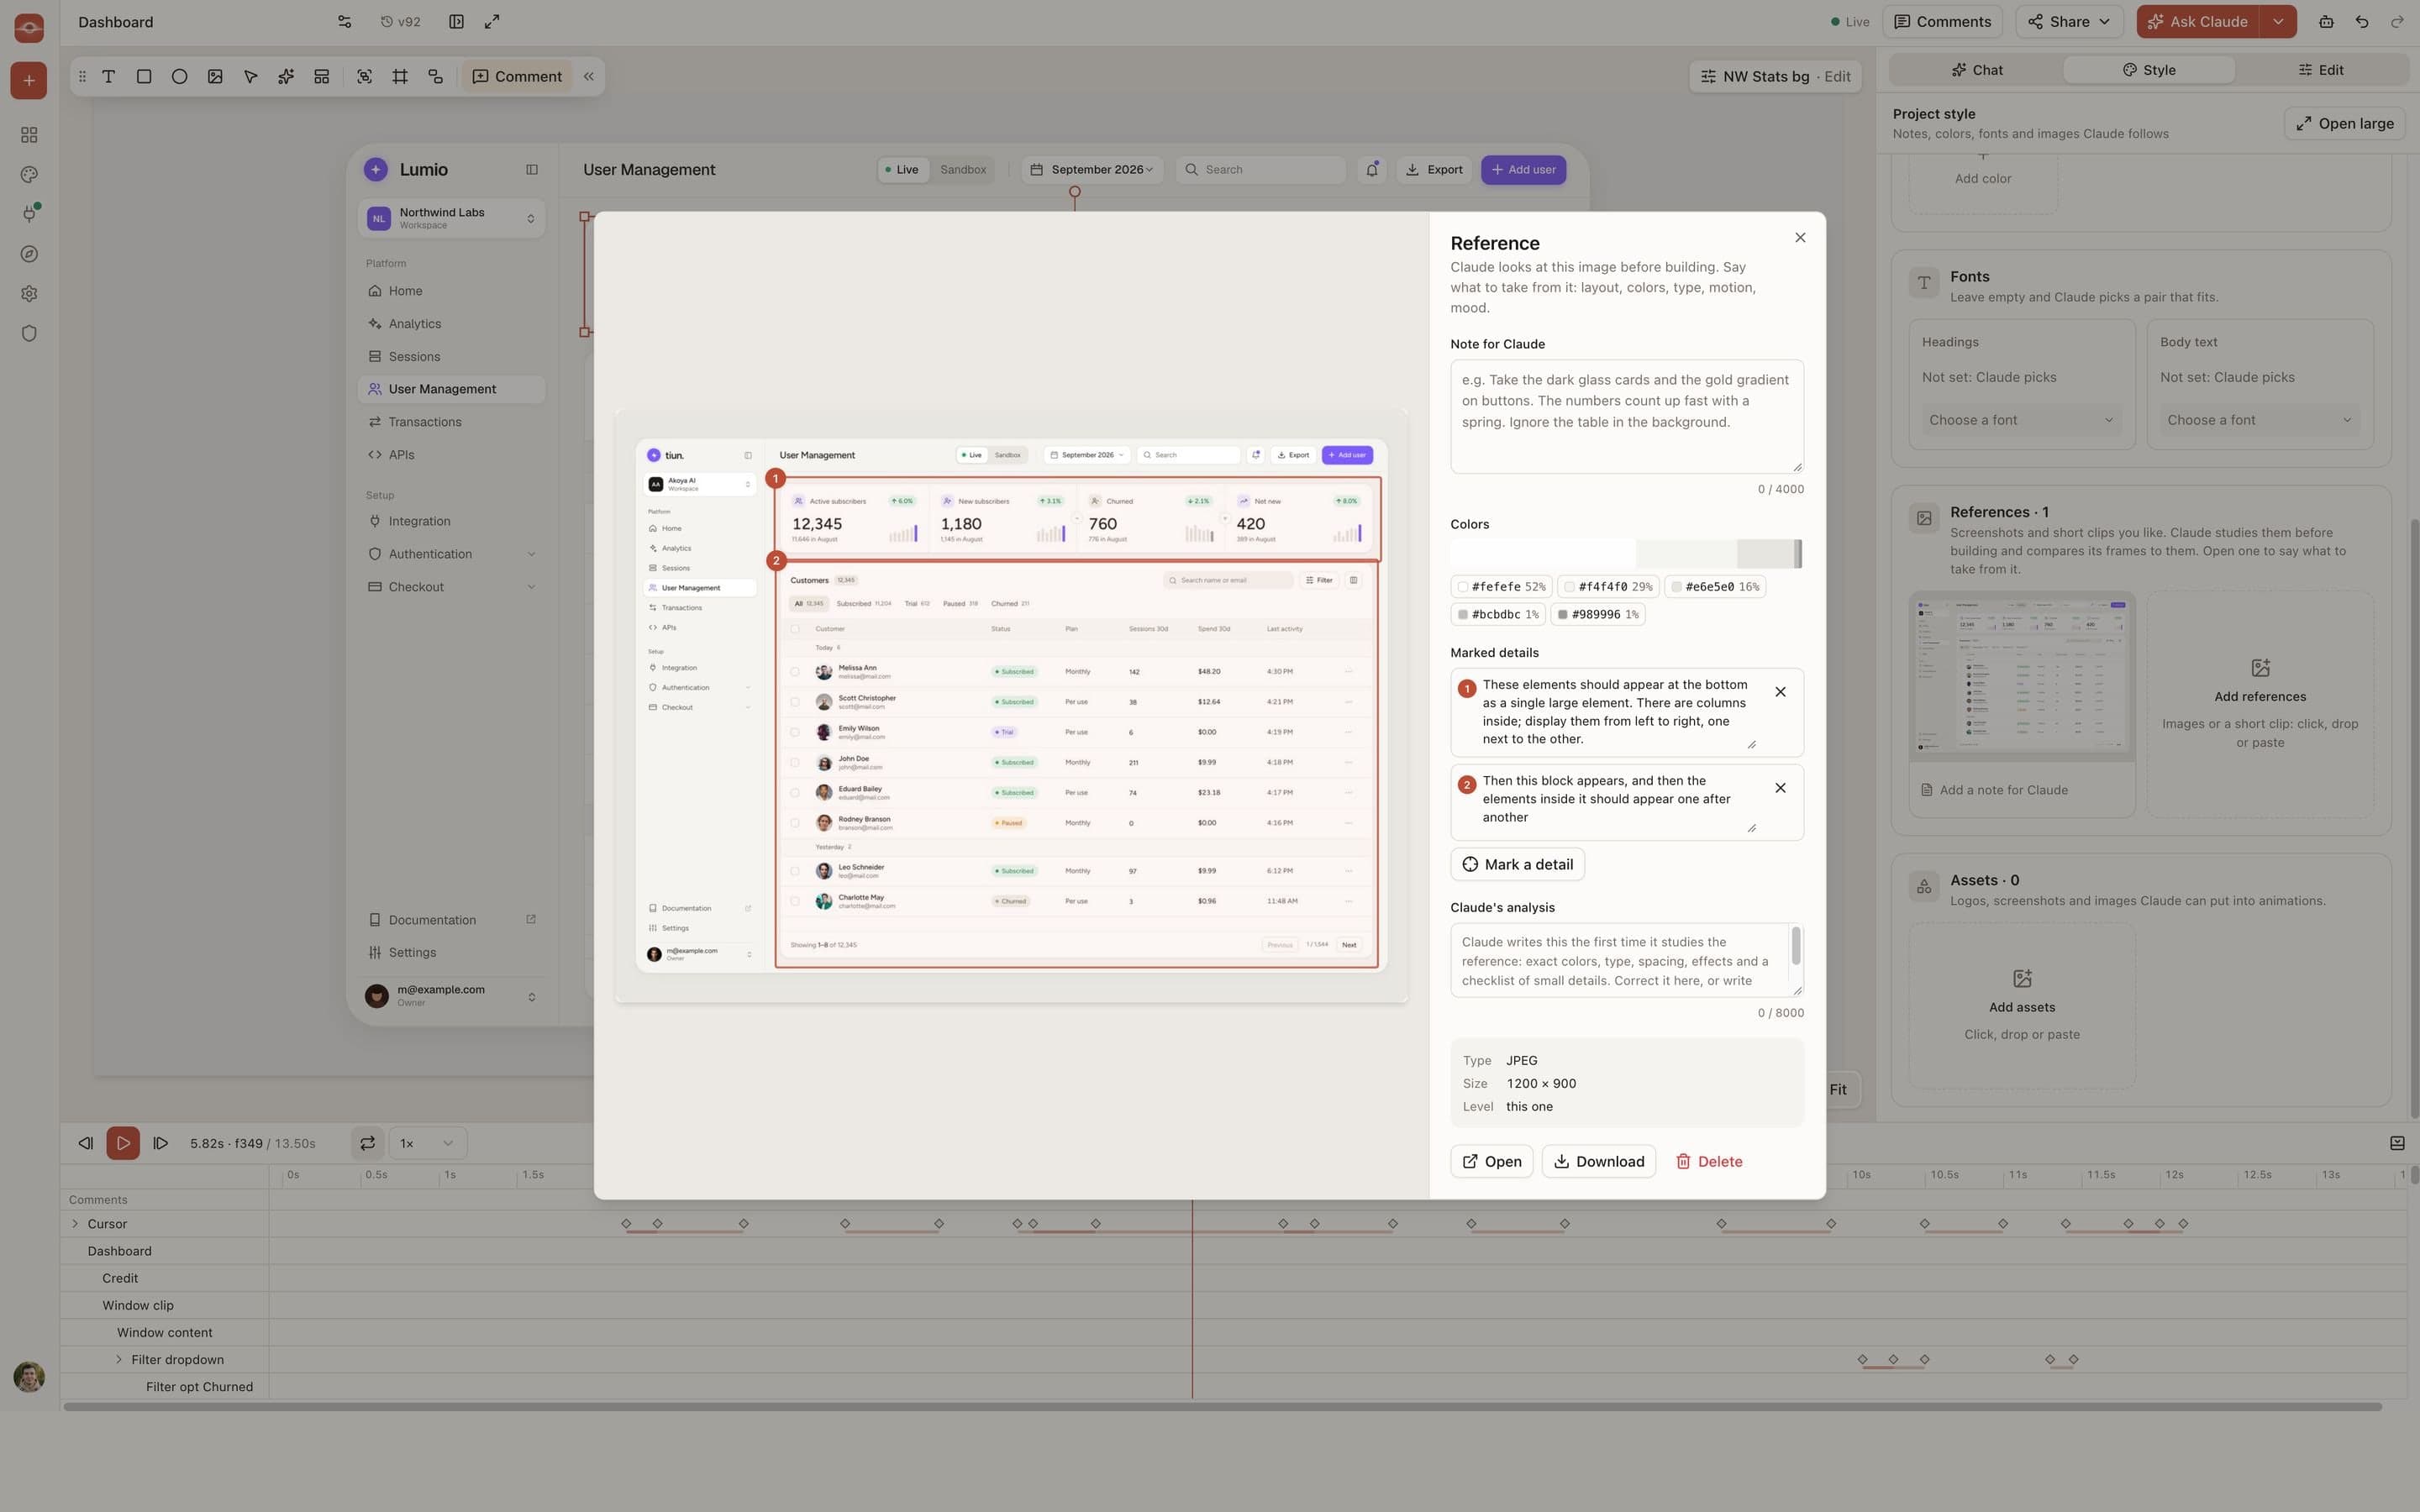This screenshot has width=2420, height=1512.
Task: Switch to the Chat tab
Action: pos(1976,70)
